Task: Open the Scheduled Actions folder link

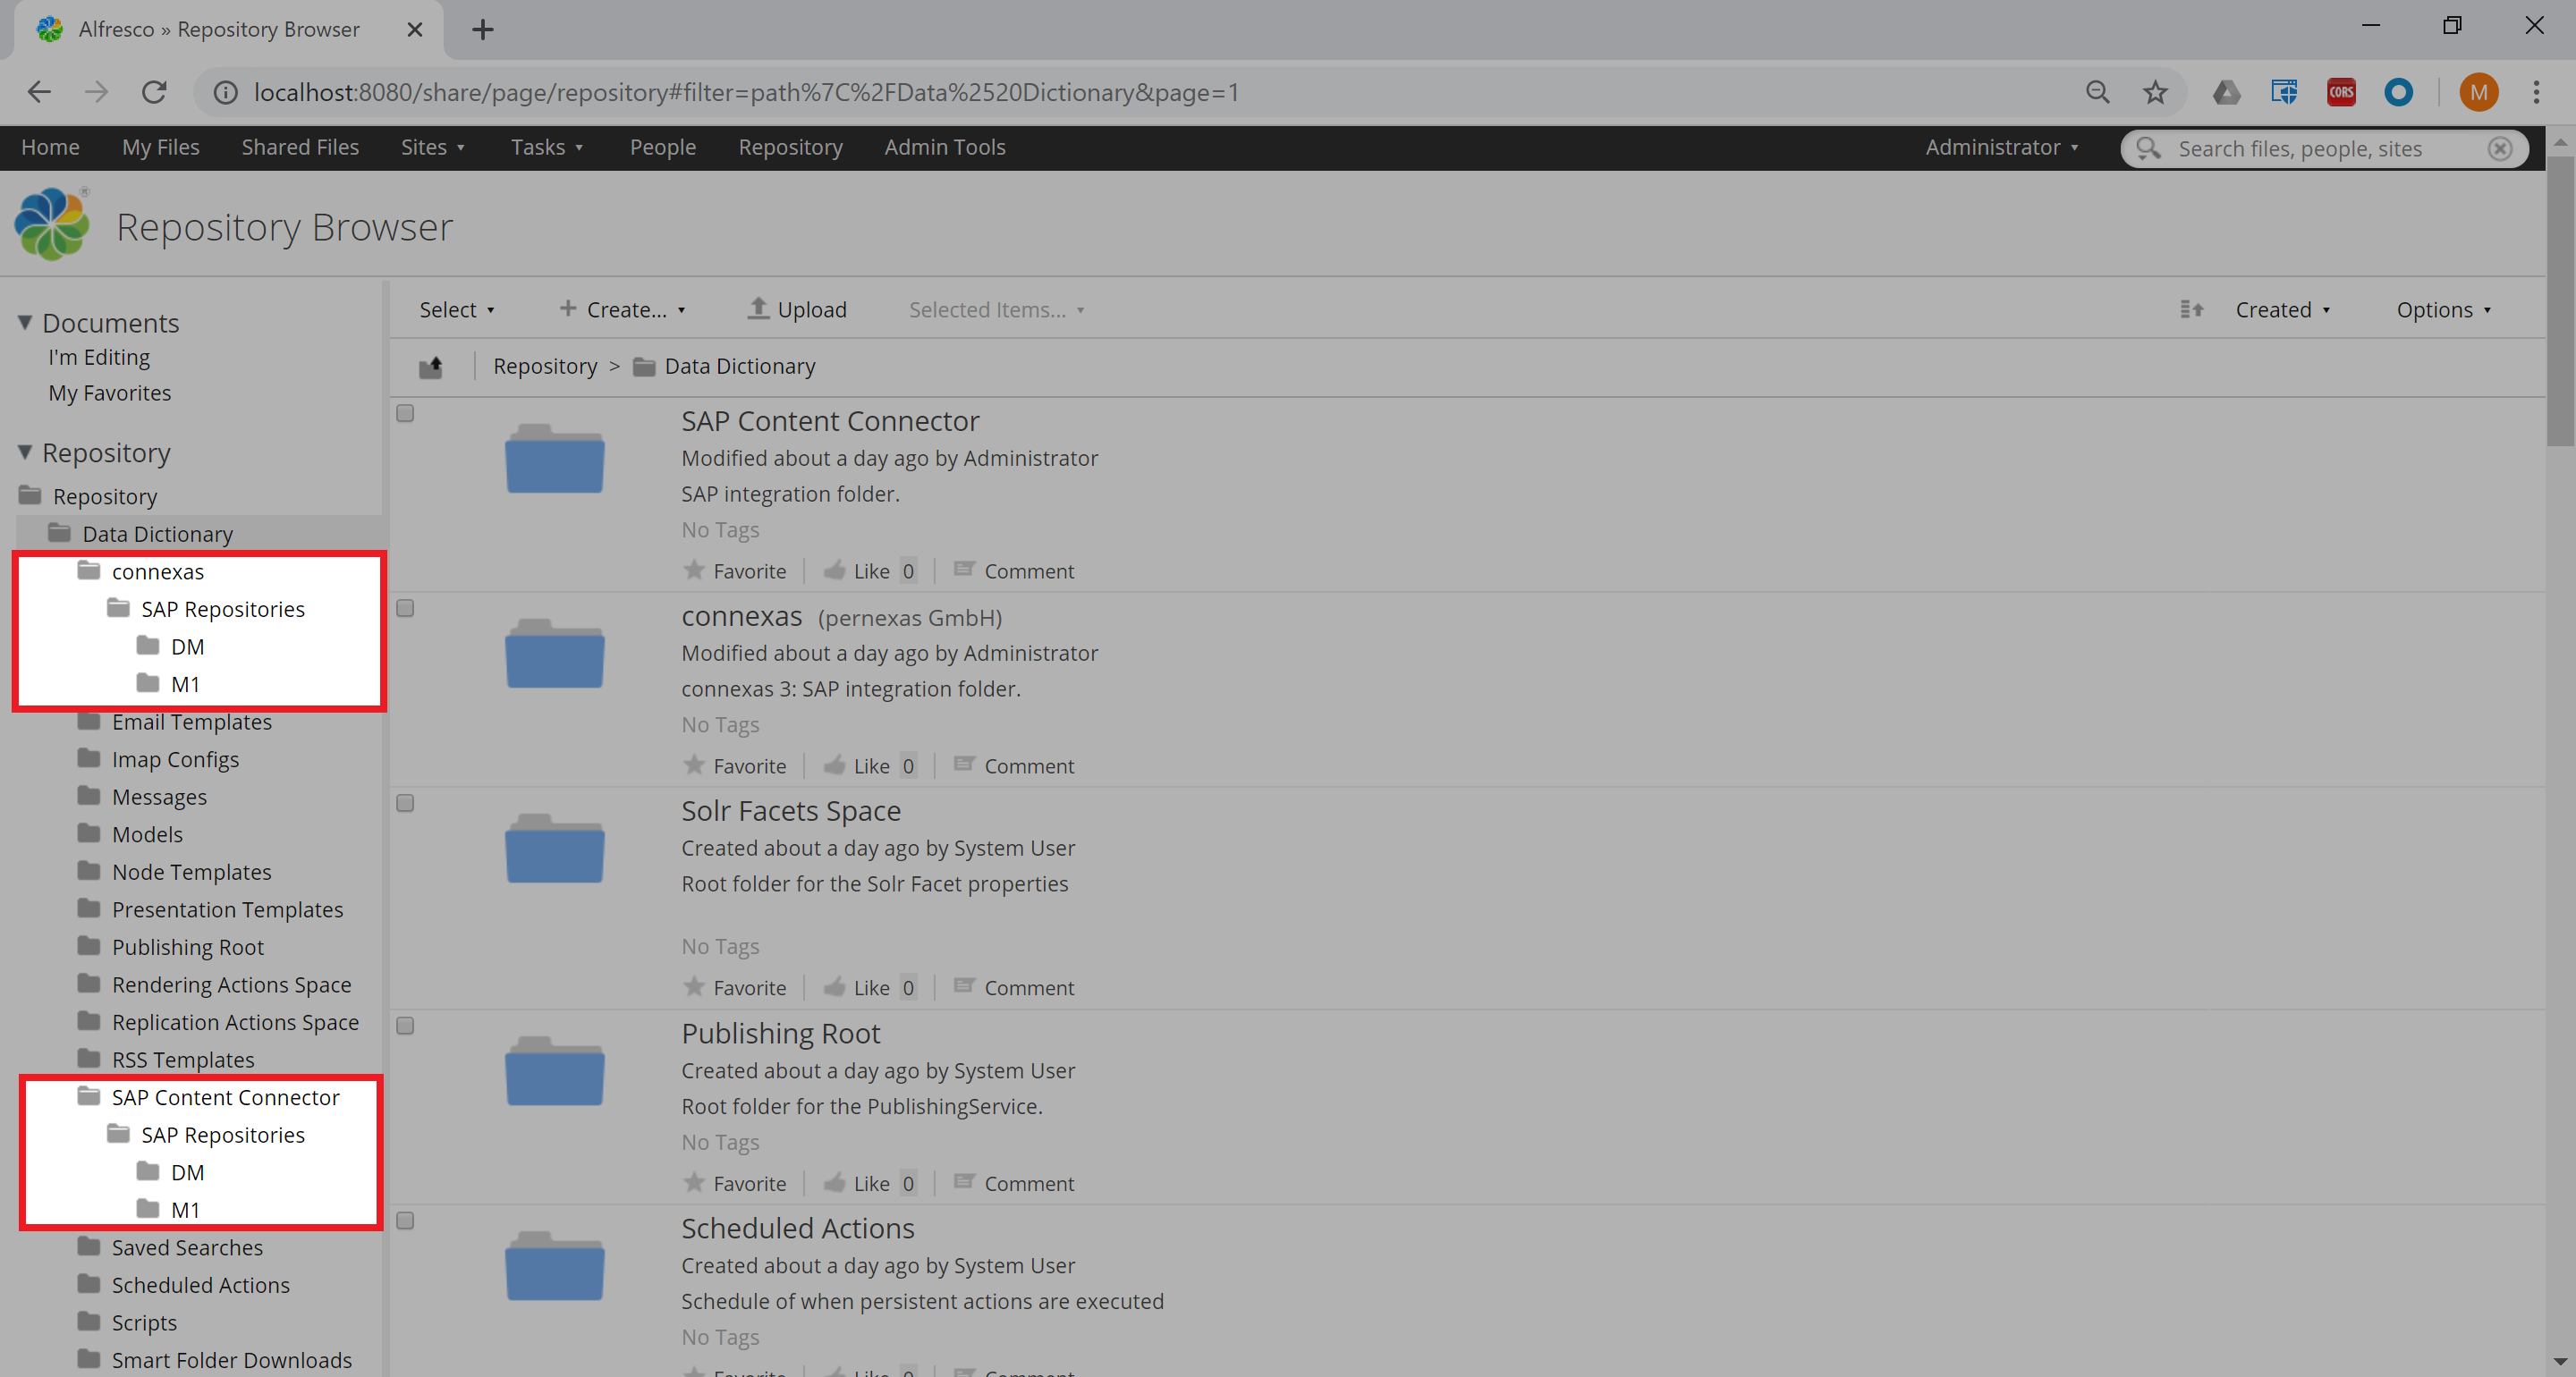Action: click(797, 1228)
